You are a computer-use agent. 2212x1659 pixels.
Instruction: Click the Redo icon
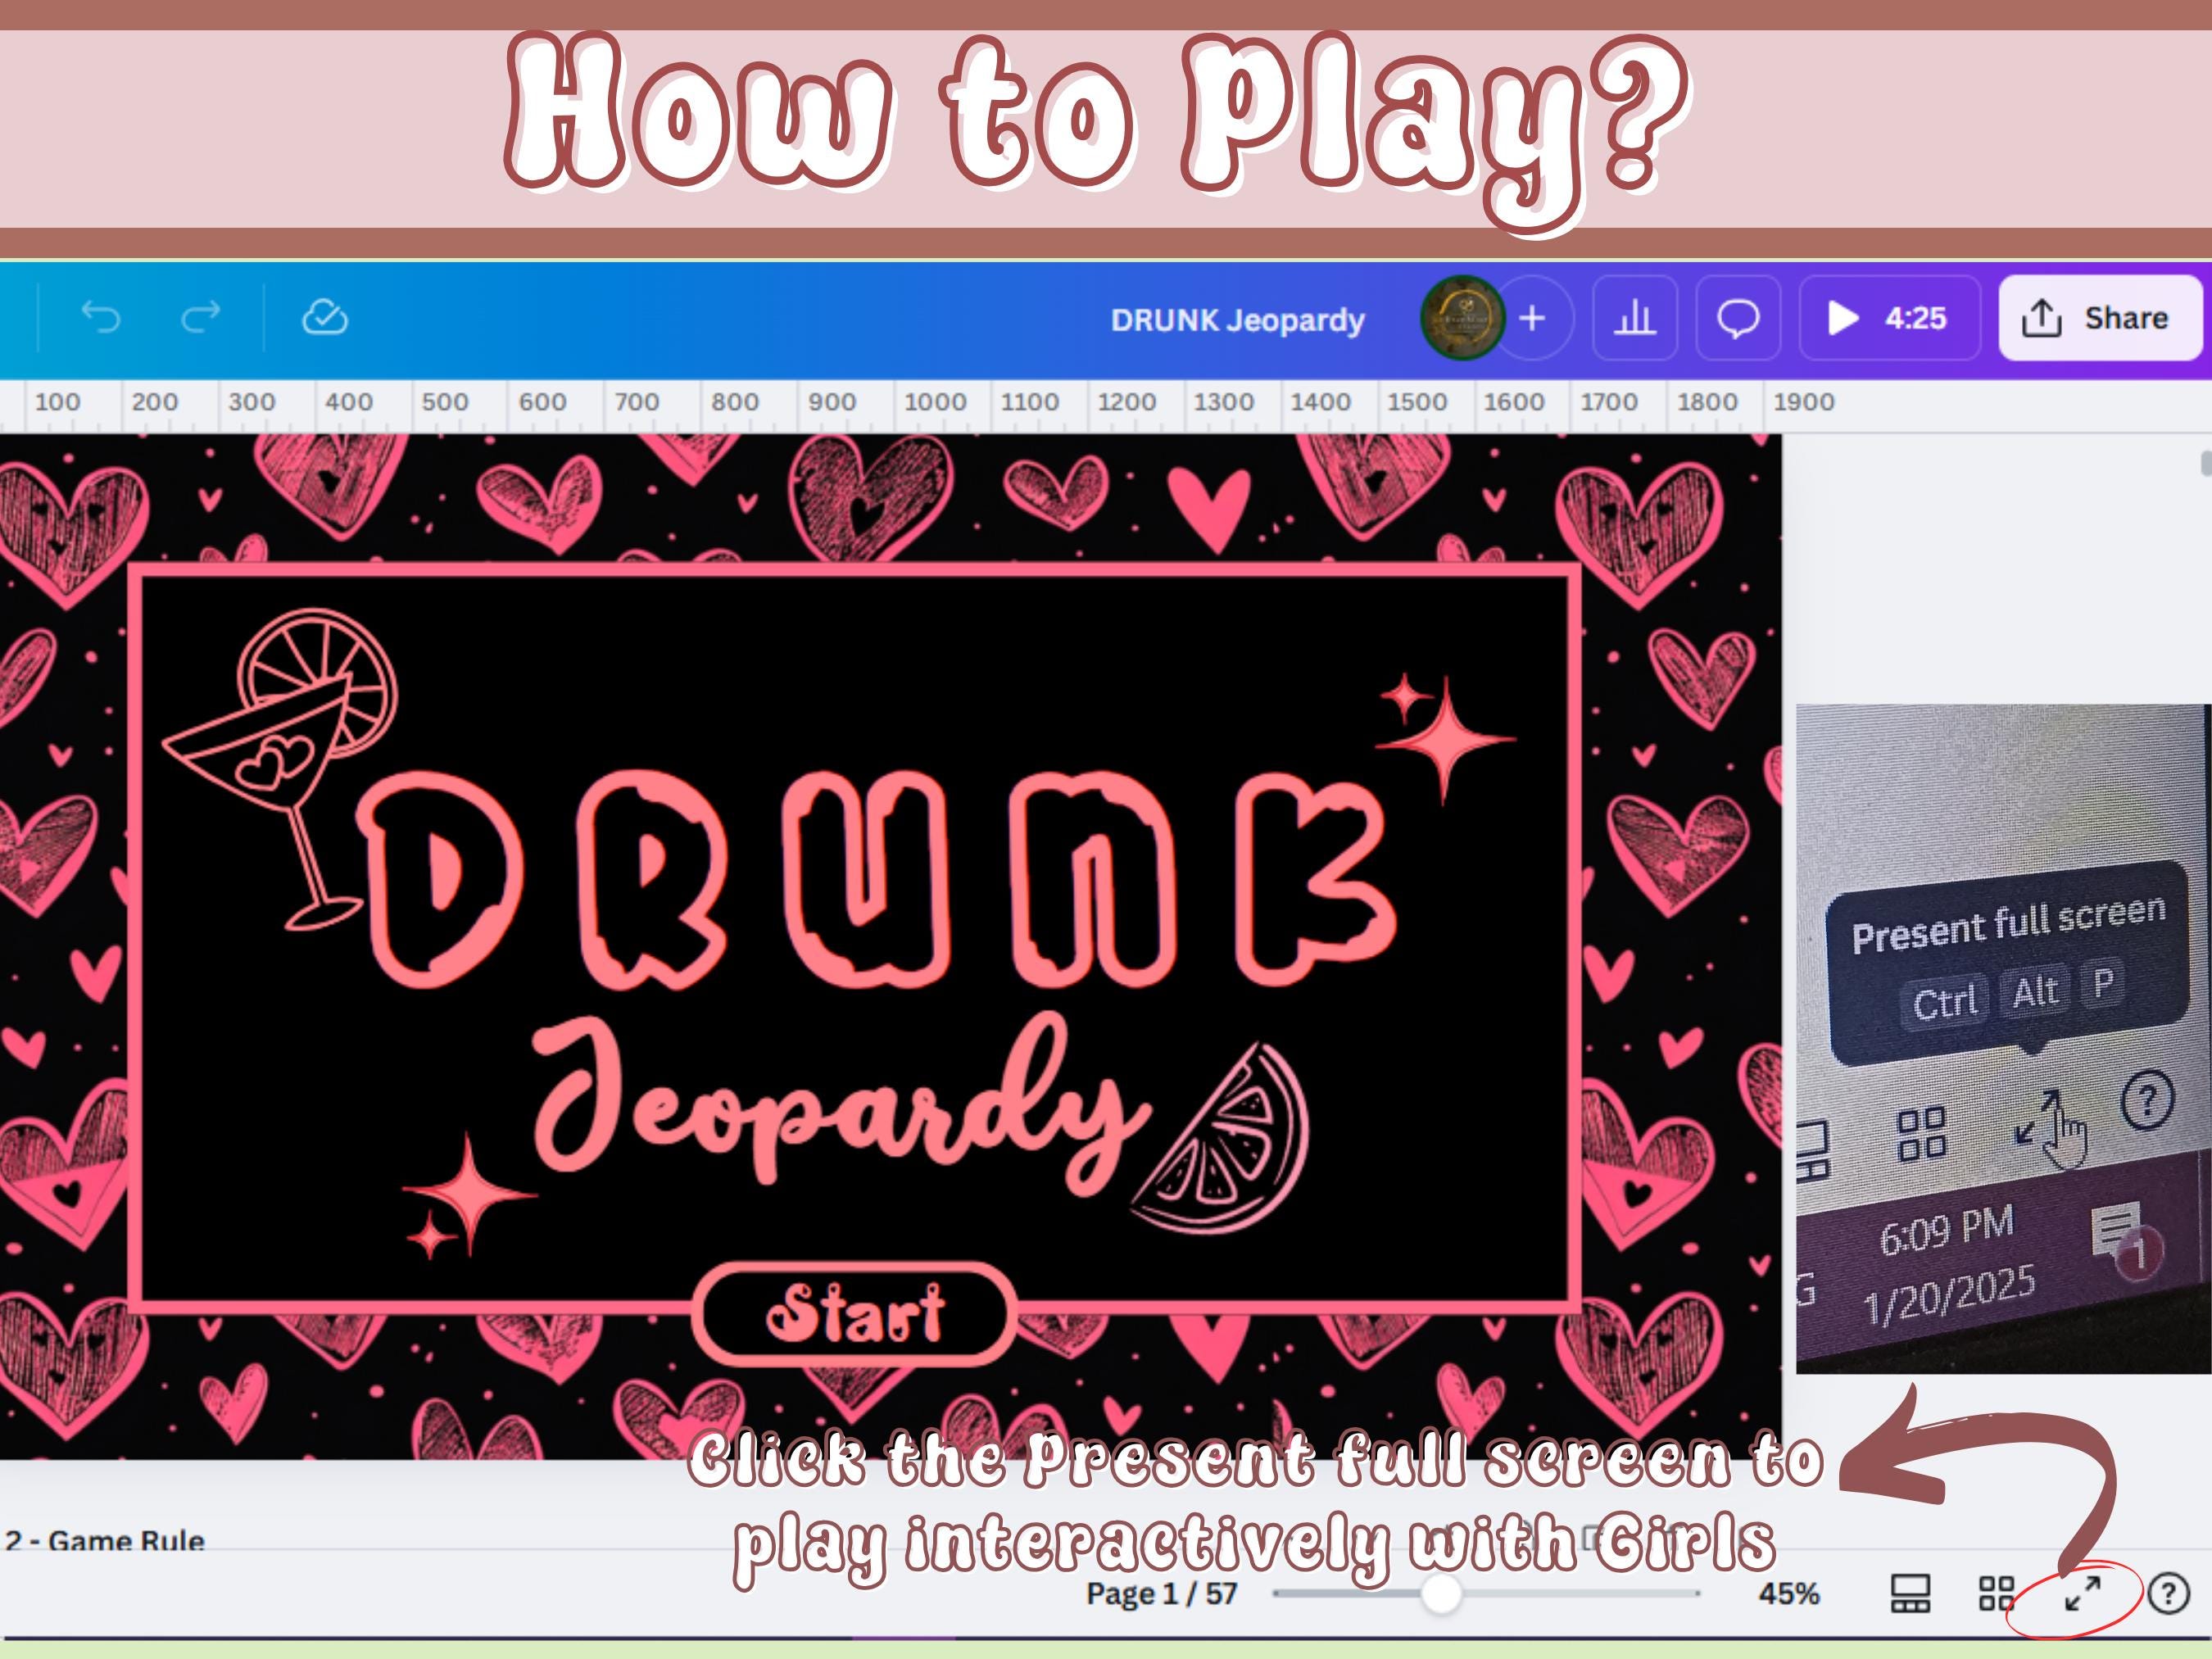point(198,318)
